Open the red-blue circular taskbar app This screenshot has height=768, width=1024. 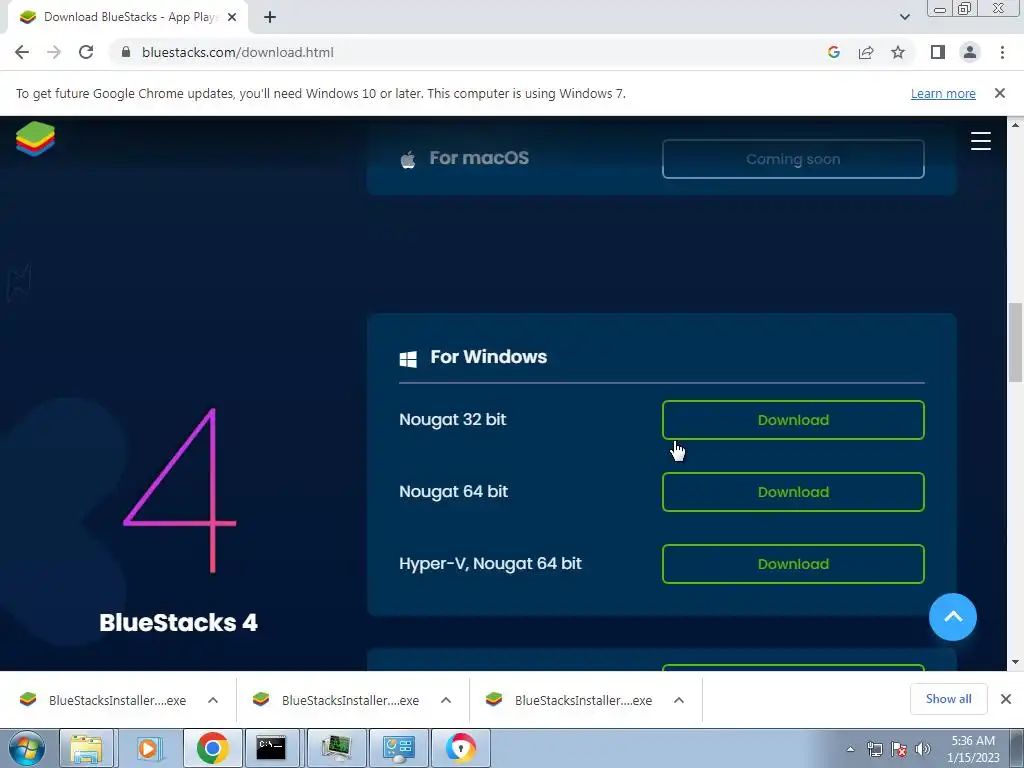tap(460, 748)
